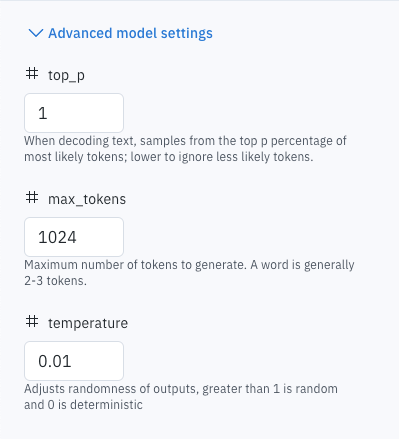Click the "most likely tokens; lower" help line
This screenshot has height=439, width=399.
pos(169,157)
